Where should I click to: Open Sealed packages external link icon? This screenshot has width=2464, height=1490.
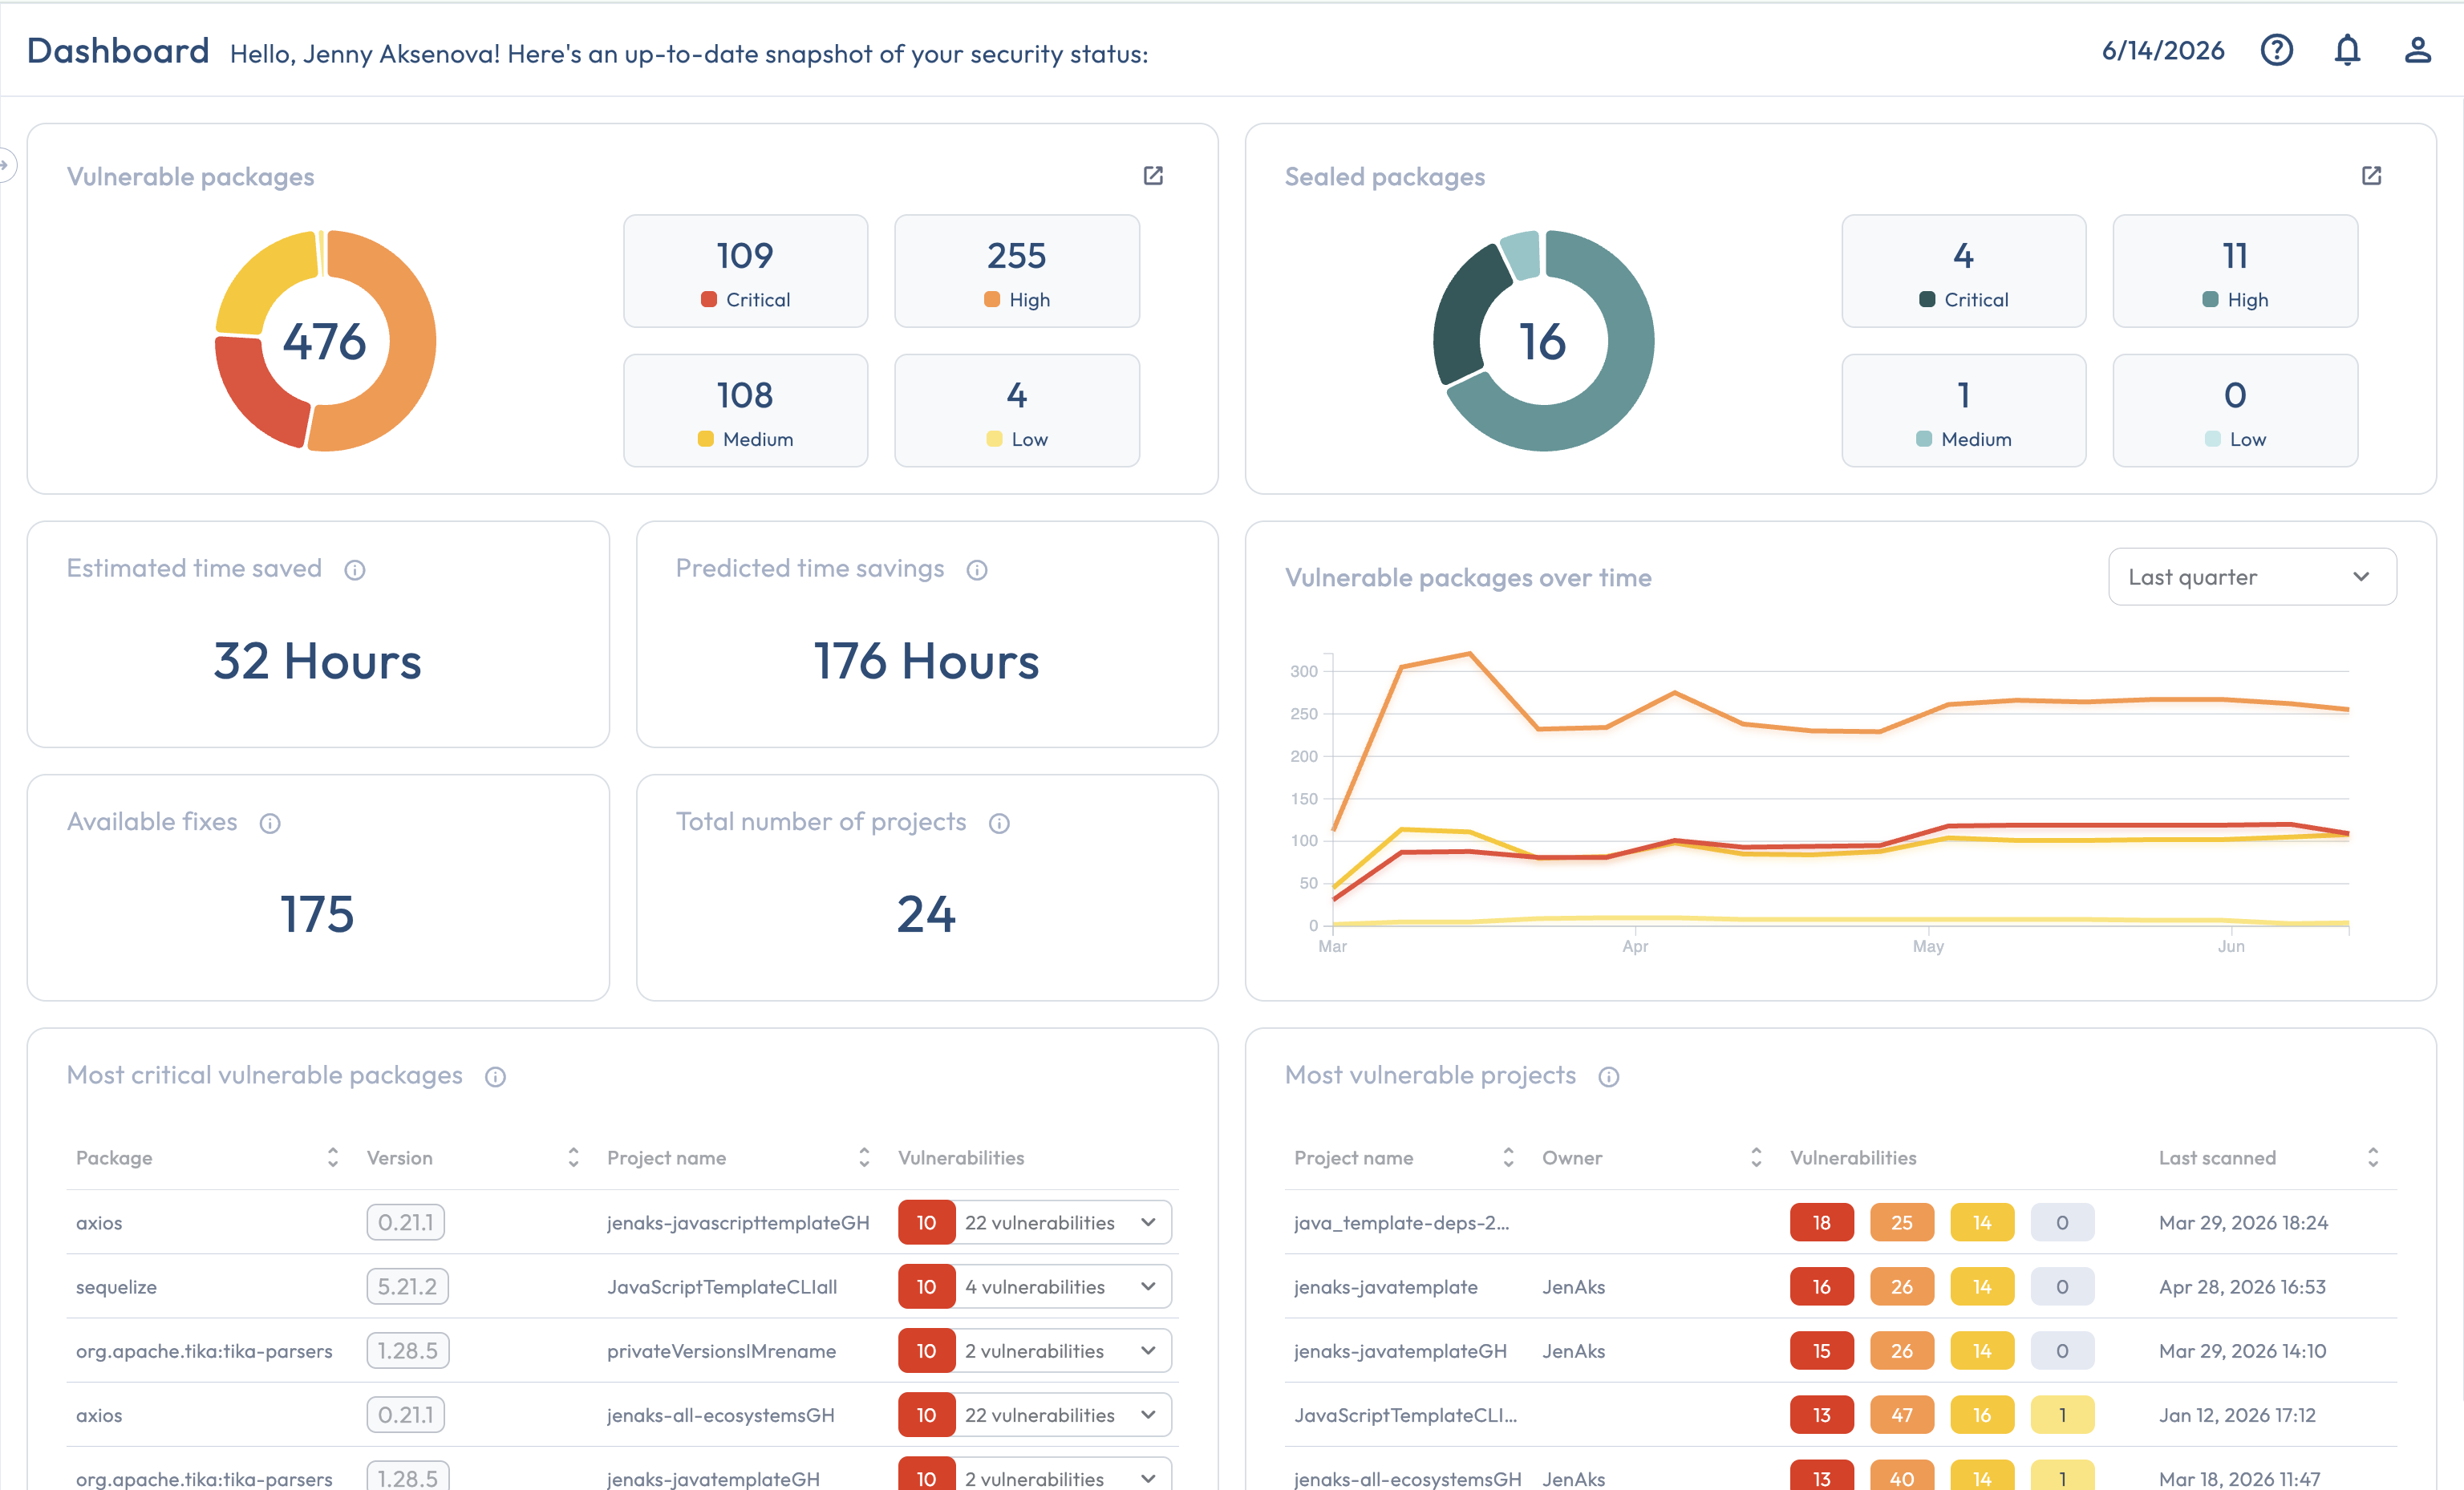pyautogui.click(x=2371, y=176)
